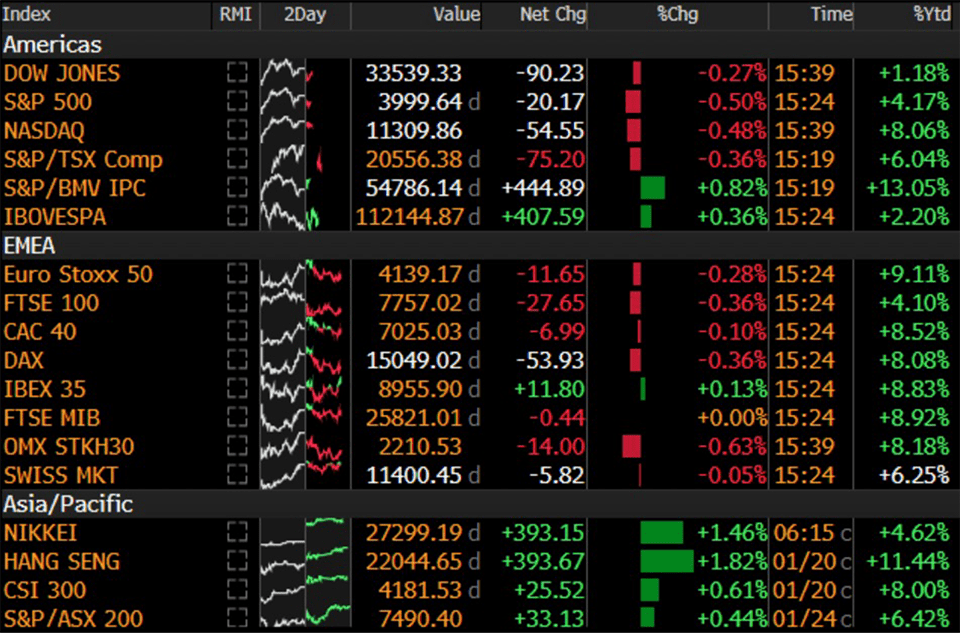Open the FTSE 100 index
The image size is (960, 633).
(x=51, y=303)
